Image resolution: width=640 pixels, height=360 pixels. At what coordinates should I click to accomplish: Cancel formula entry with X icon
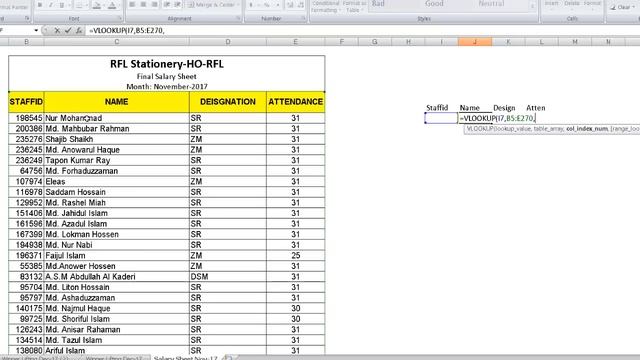click(x=57, y=31)
